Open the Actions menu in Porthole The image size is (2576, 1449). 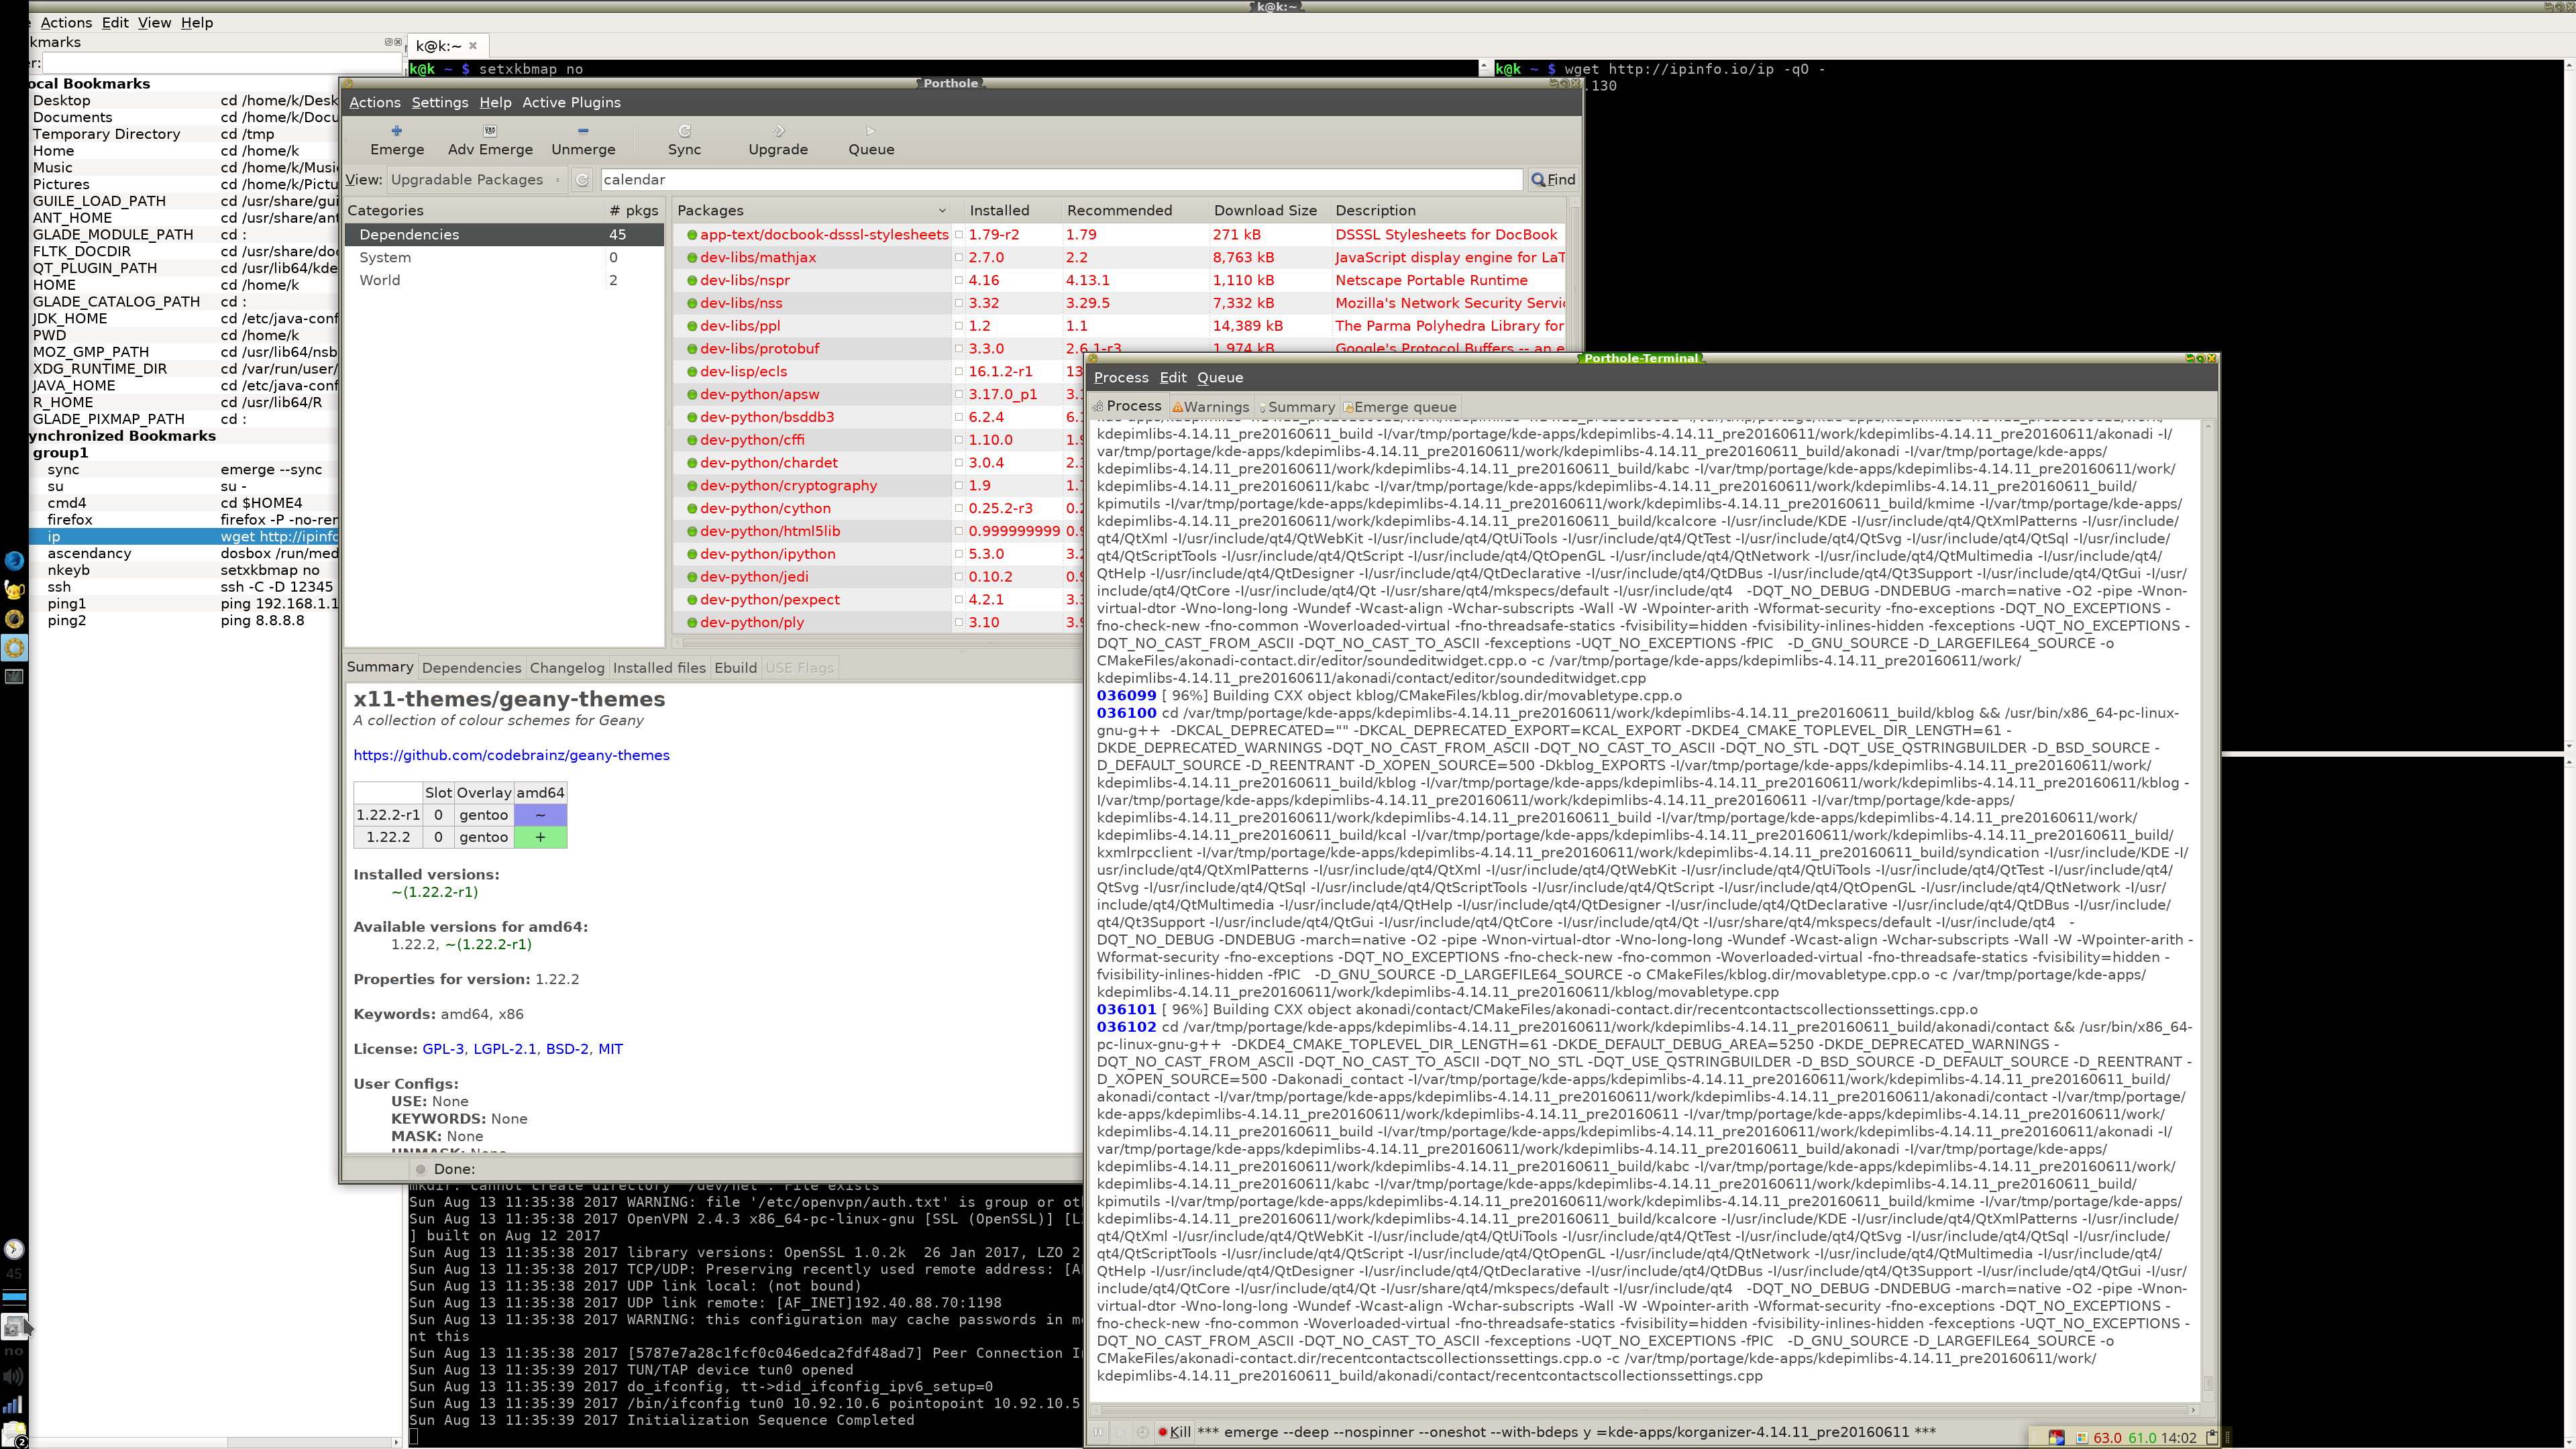point(375,102)
